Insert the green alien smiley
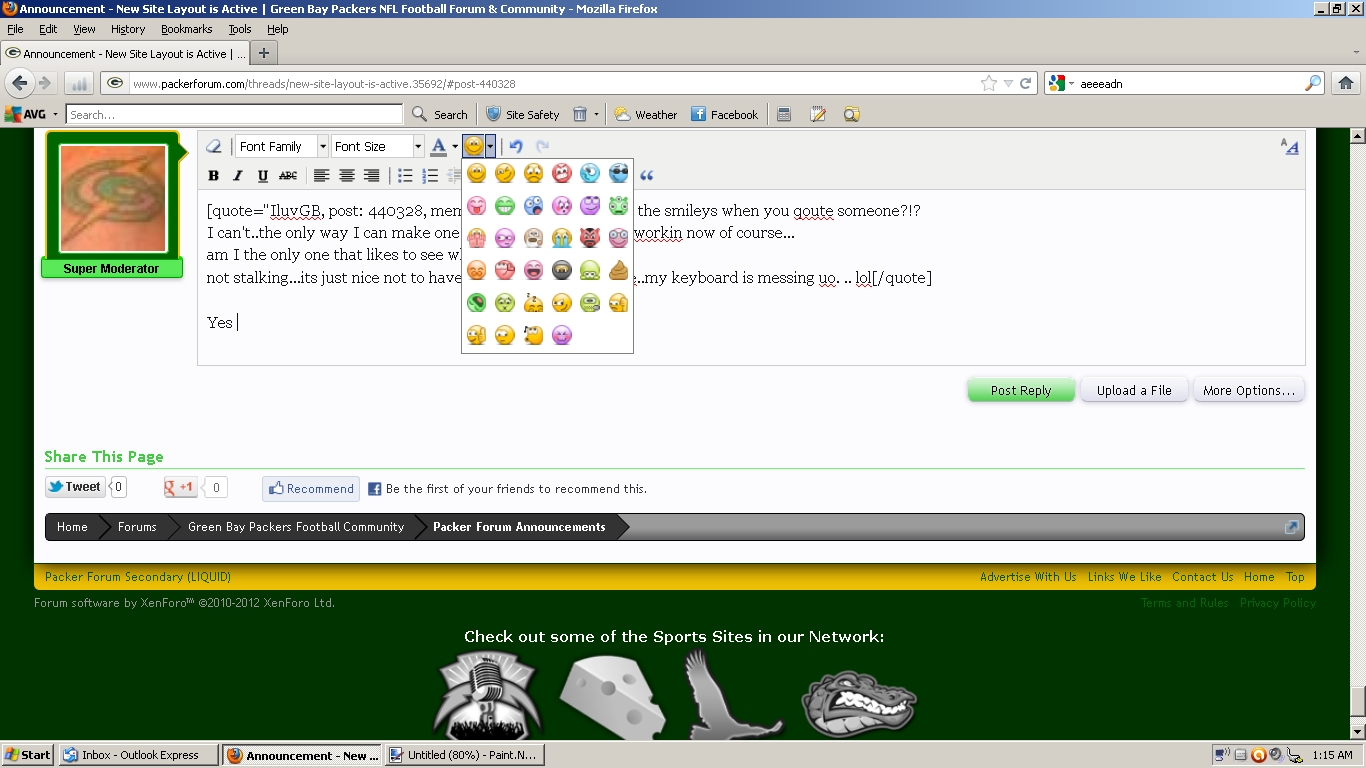This screenshot has height=768, width=1366. tap(618, 206)
